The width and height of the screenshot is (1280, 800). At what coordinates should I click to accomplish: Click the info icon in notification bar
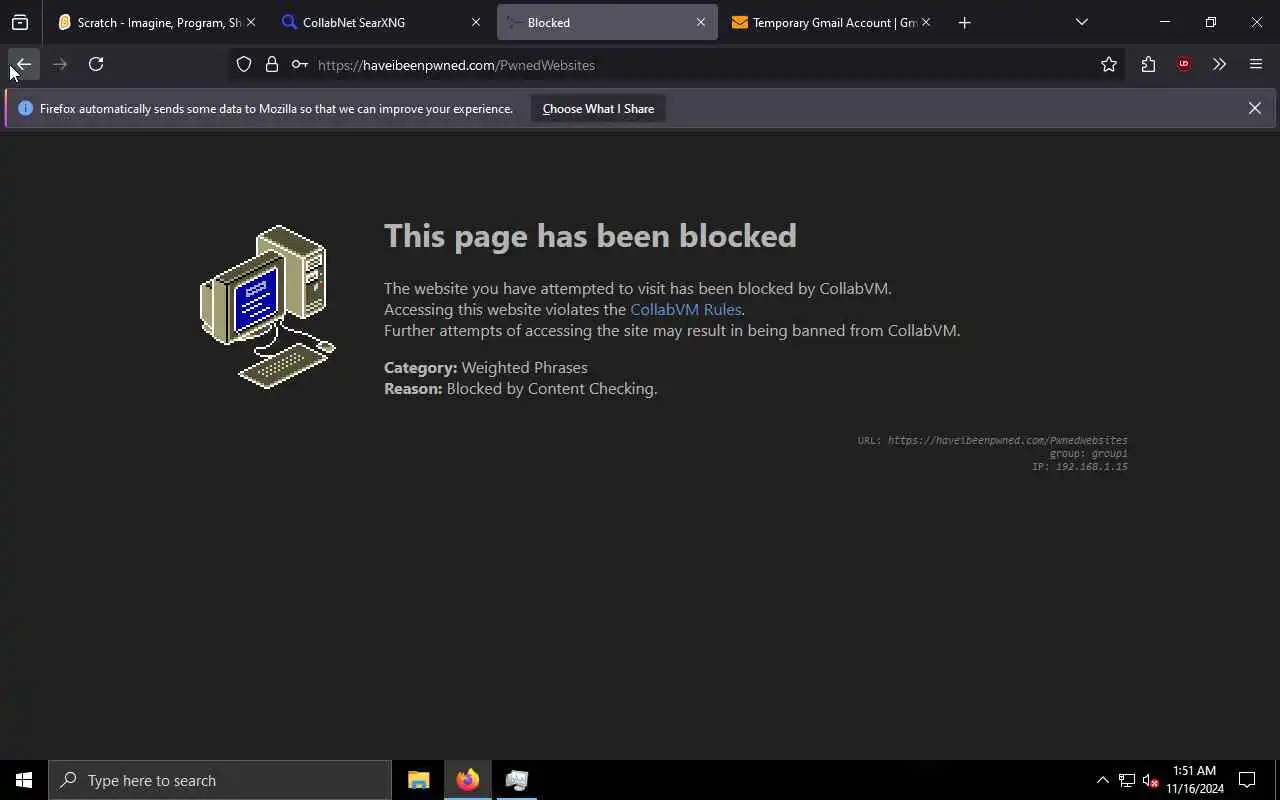tap(26, 108)
